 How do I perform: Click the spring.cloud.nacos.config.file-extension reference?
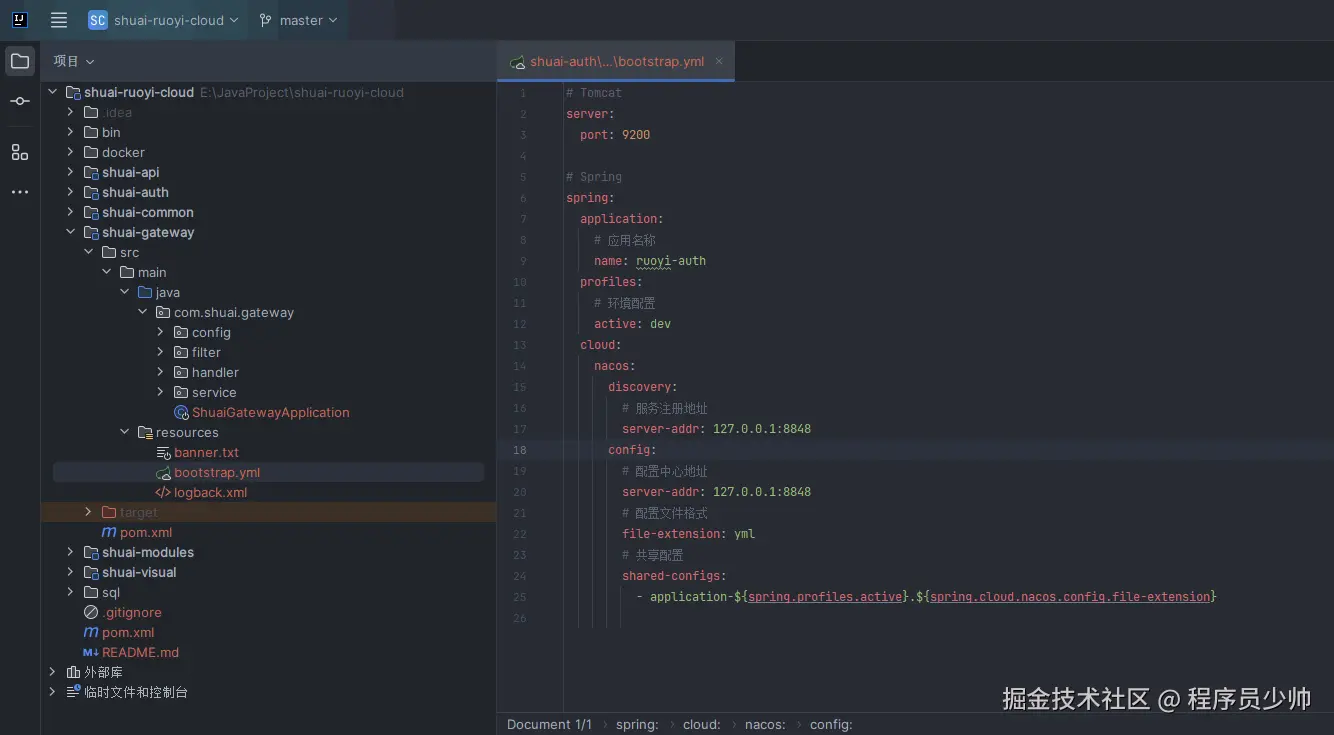point(1070,597)
